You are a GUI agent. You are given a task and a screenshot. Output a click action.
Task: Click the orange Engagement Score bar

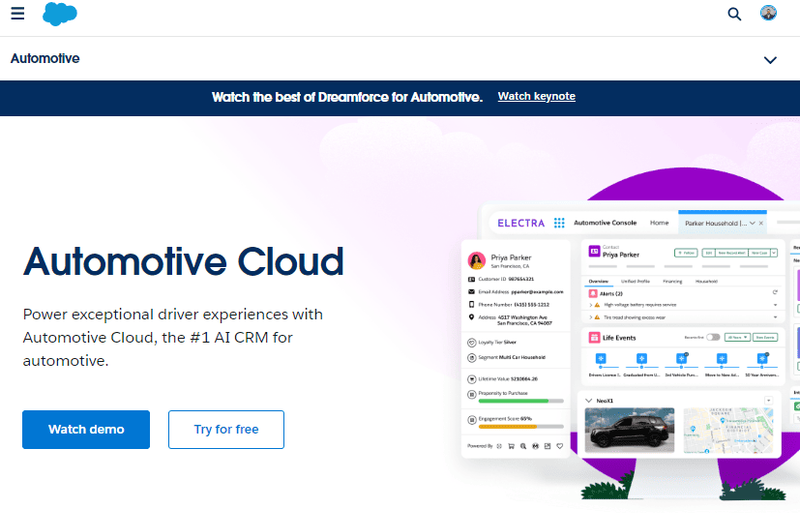coord(508,426)
